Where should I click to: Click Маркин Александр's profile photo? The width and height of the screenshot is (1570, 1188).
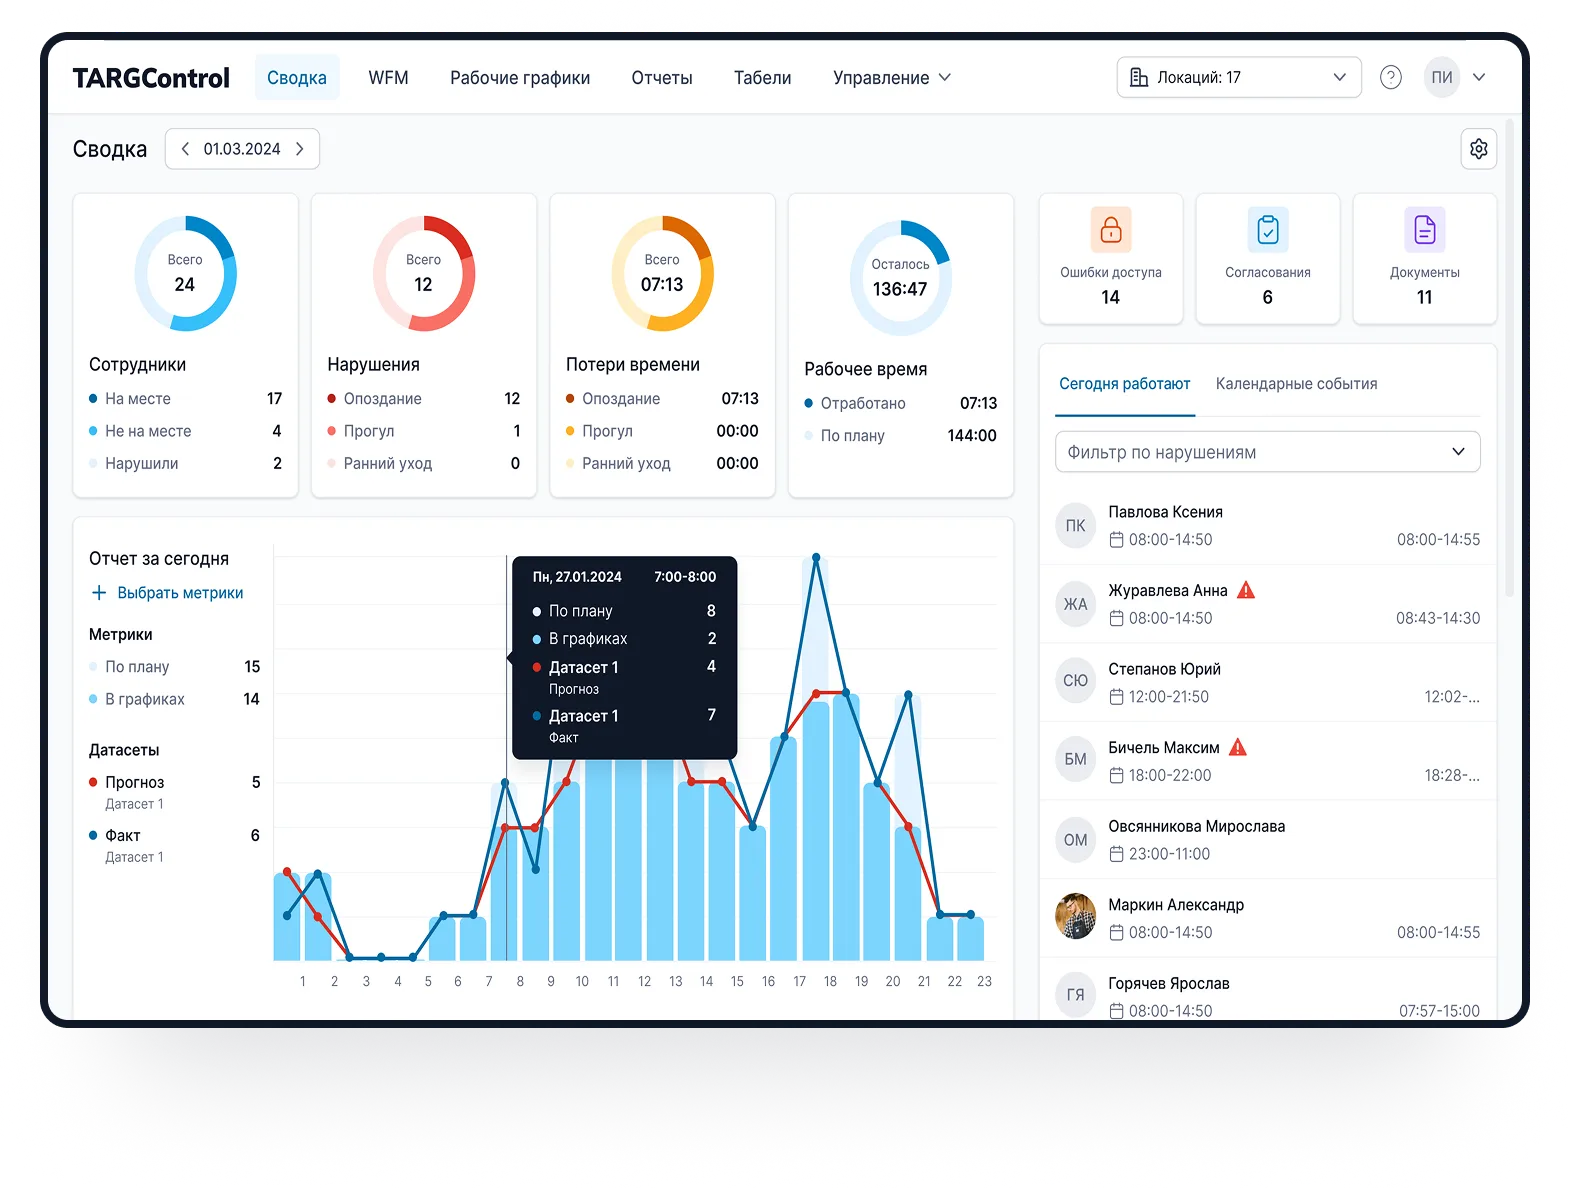(x=1075, y=916)
